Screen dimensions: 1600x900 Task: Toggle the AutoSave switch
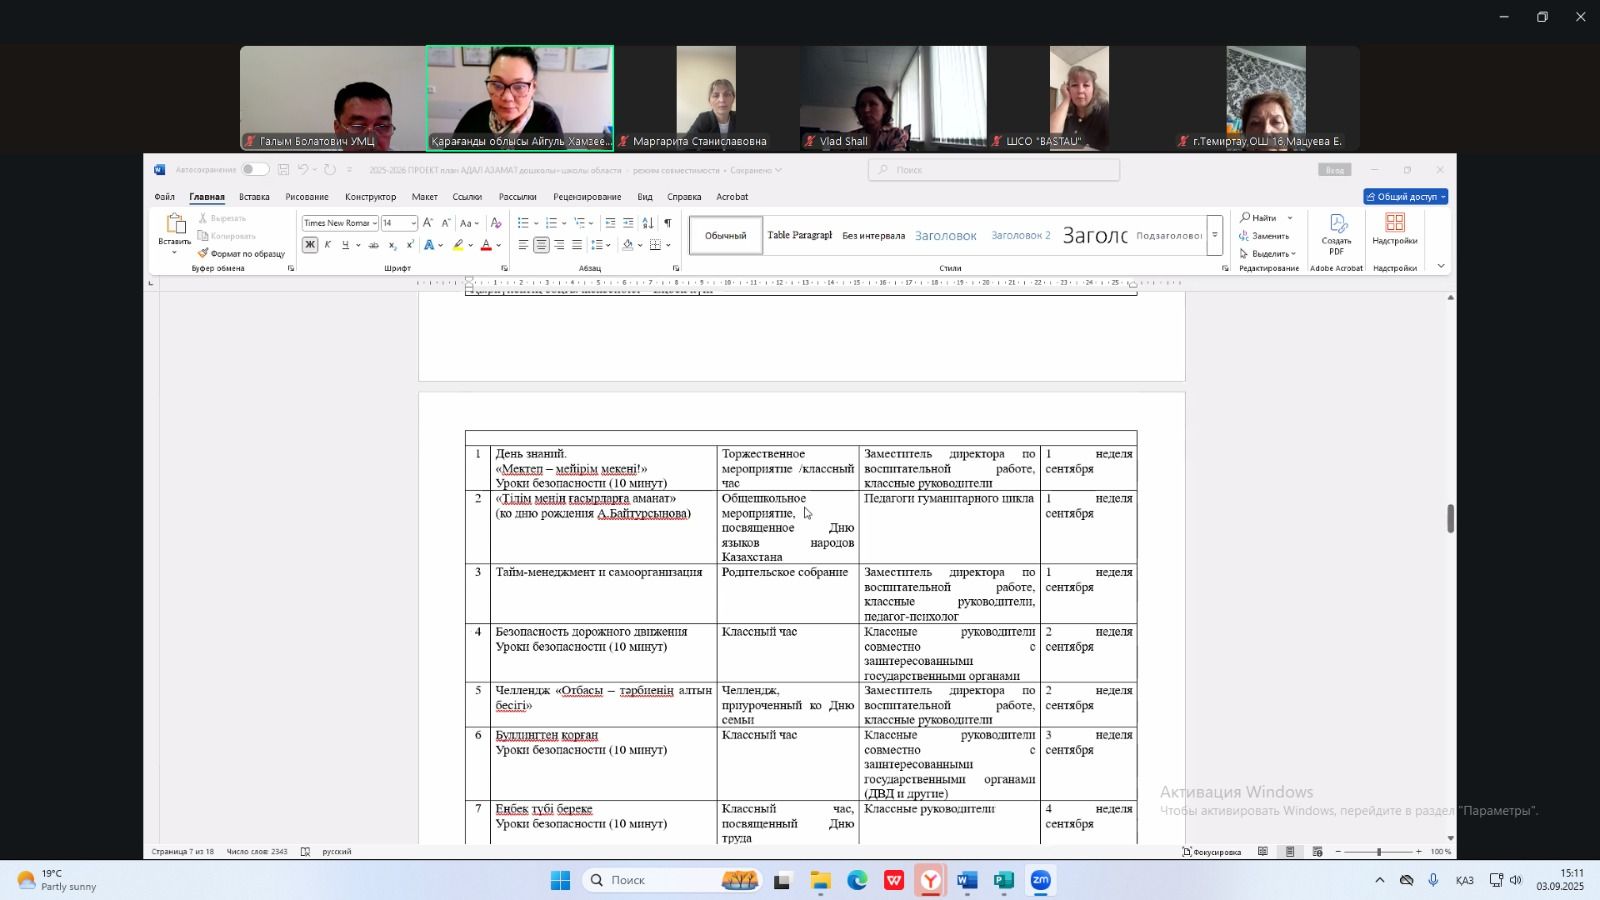254,170
